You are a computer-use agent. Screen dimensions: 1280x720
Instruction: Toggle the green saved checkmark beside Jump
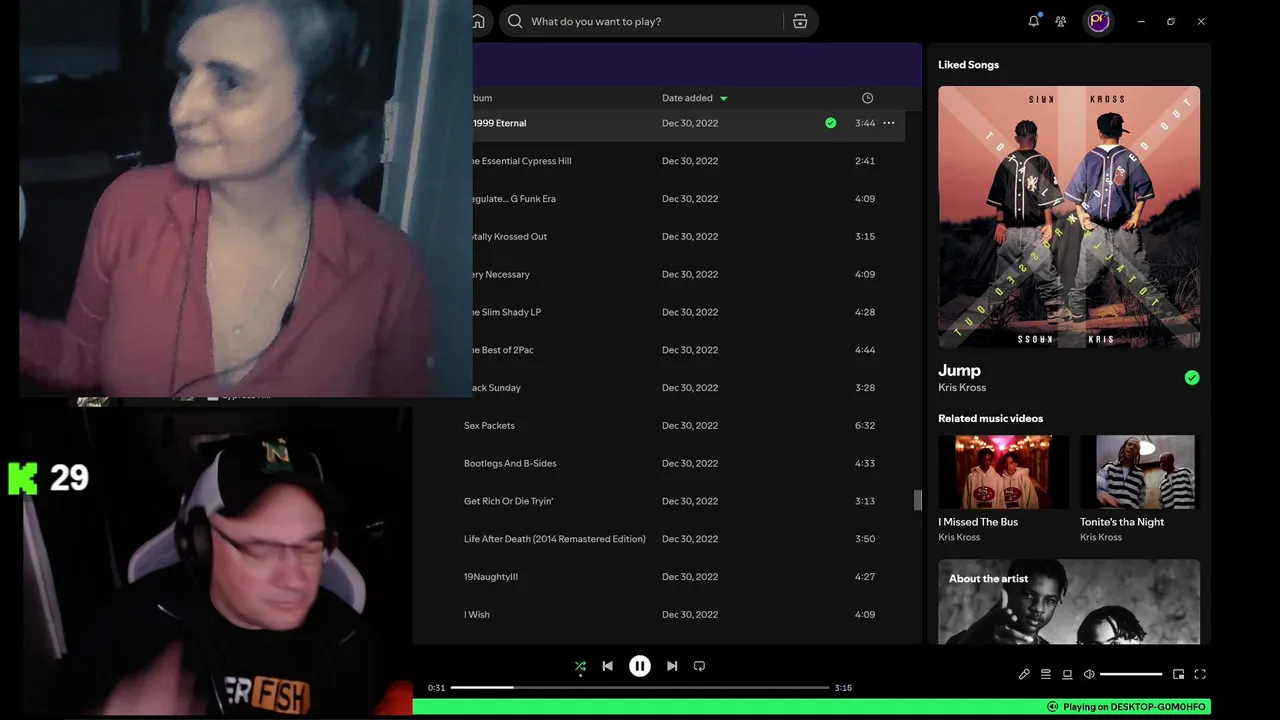pos(1191,377)
